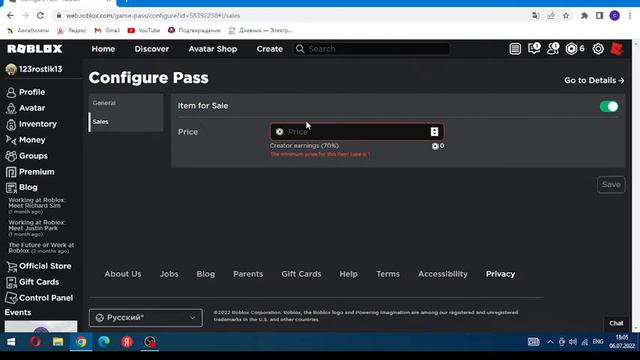
Task: Go back in the browser
Action: [10, 16]
